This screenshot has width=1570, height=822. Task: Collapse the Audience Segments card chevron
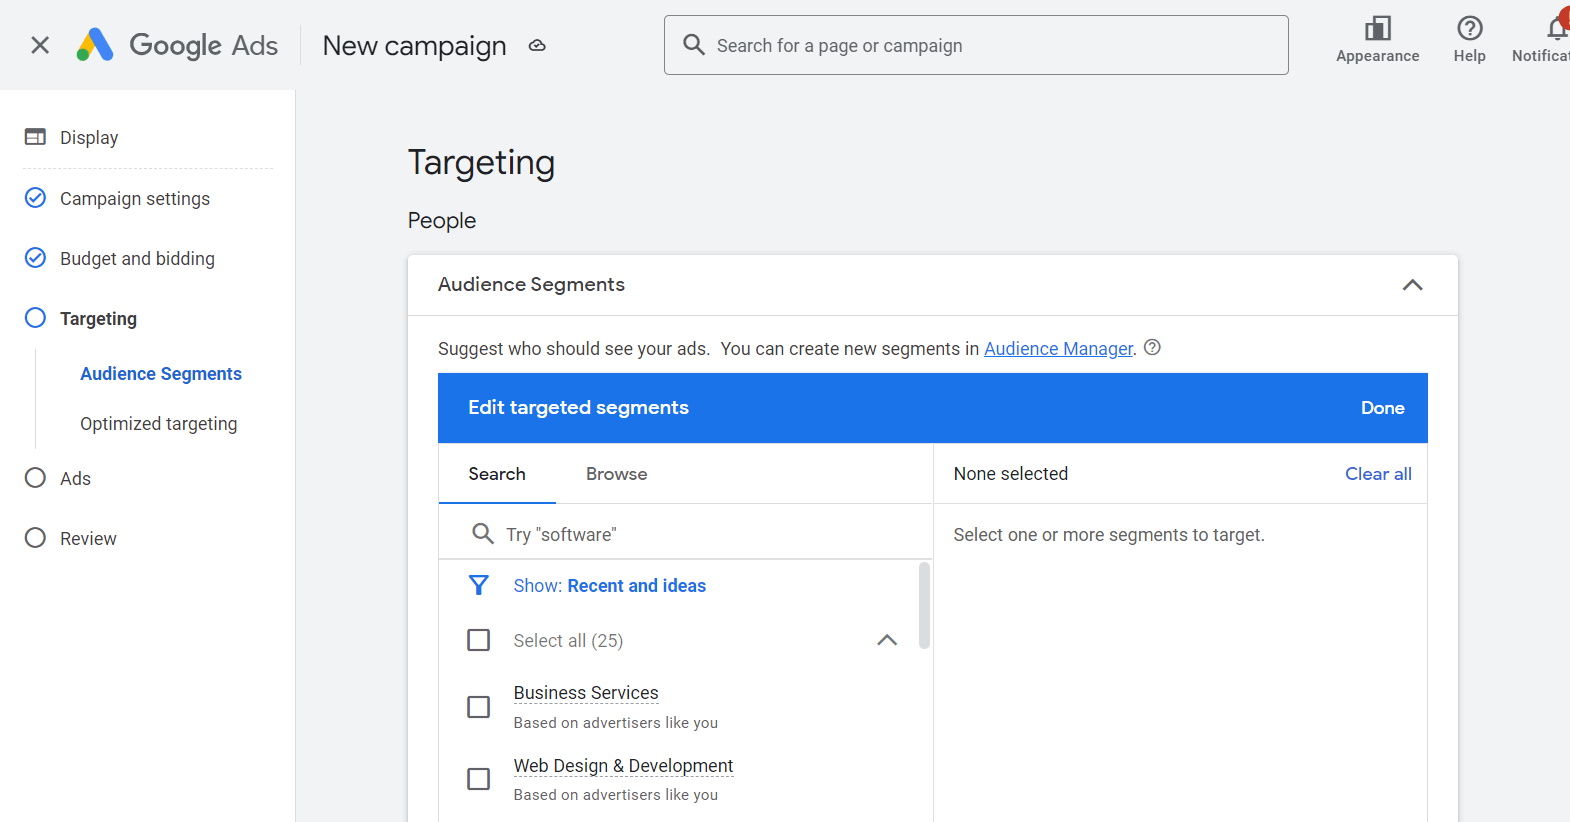(x=1412, y=285)
